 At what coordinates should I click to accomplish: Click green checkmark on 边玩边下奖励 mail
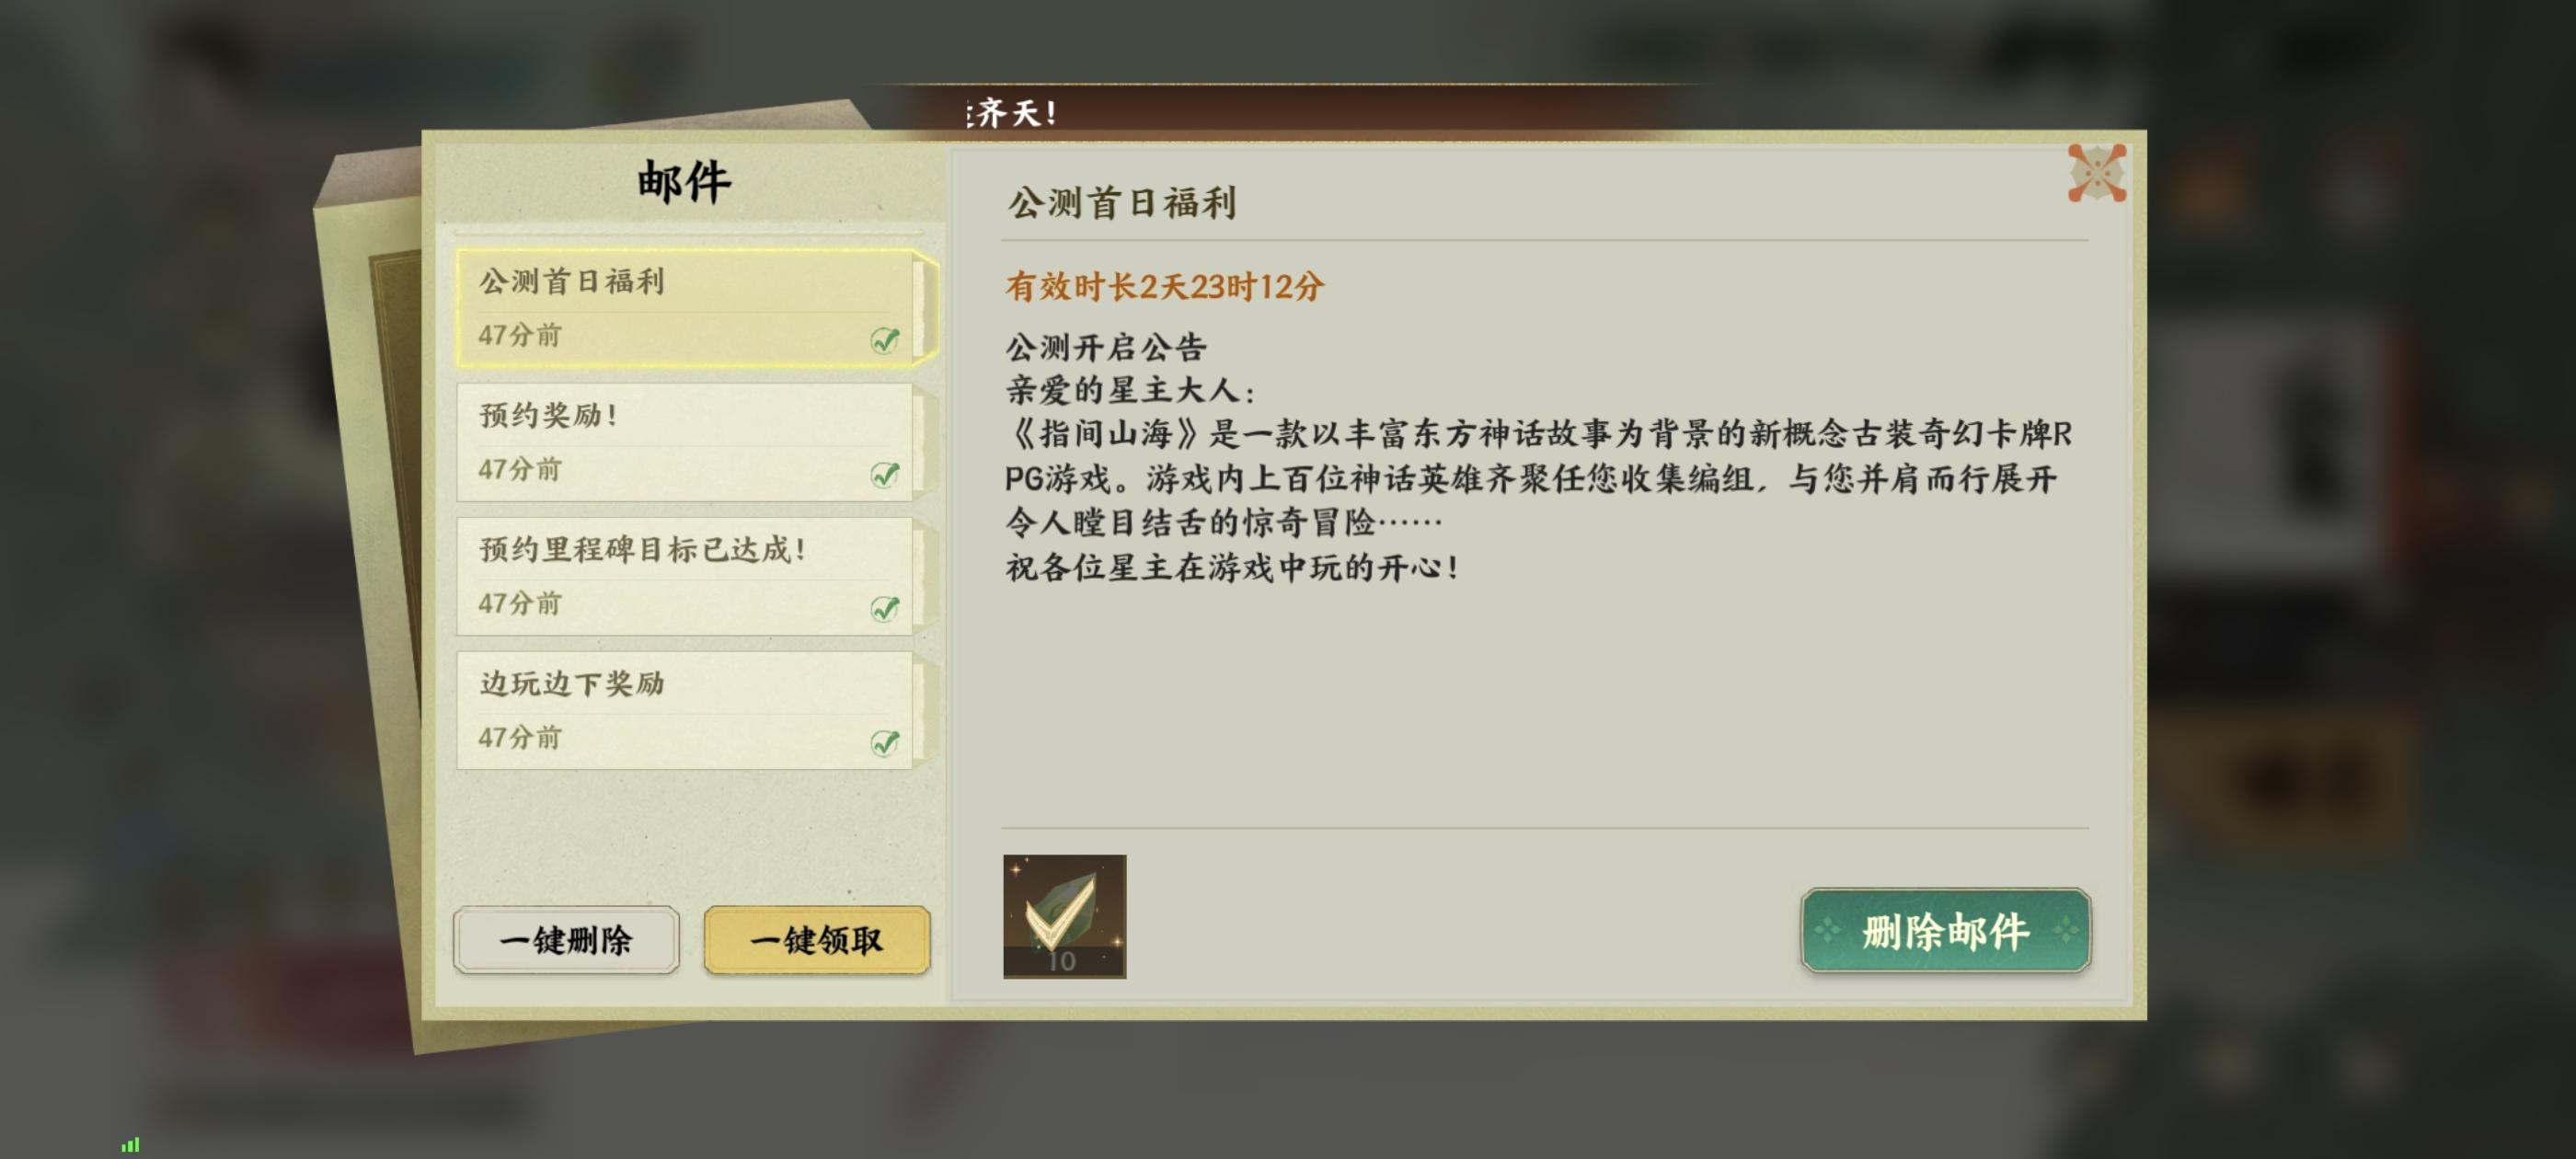pyautogui.click(x=885, y=742)
